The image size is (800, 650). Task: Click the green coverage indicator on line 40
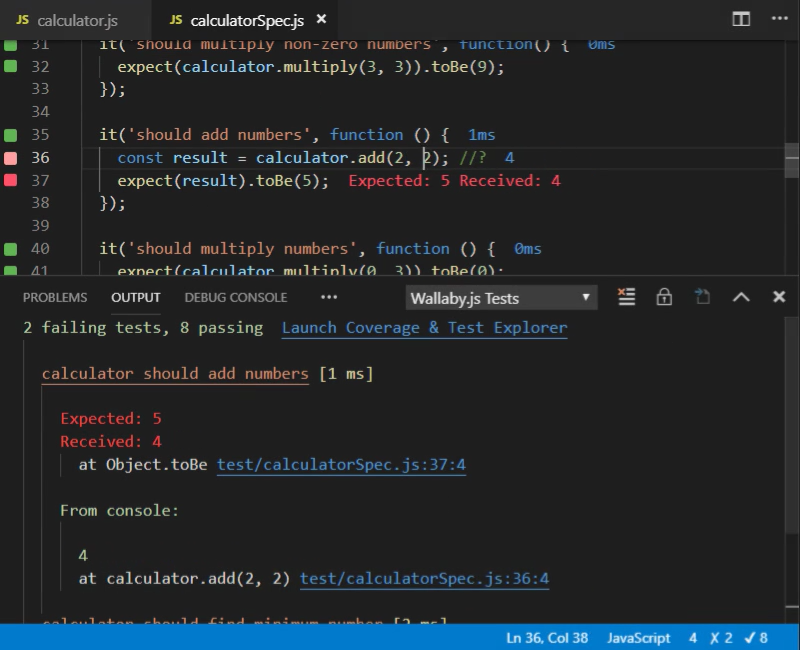[x=11, y=249]
